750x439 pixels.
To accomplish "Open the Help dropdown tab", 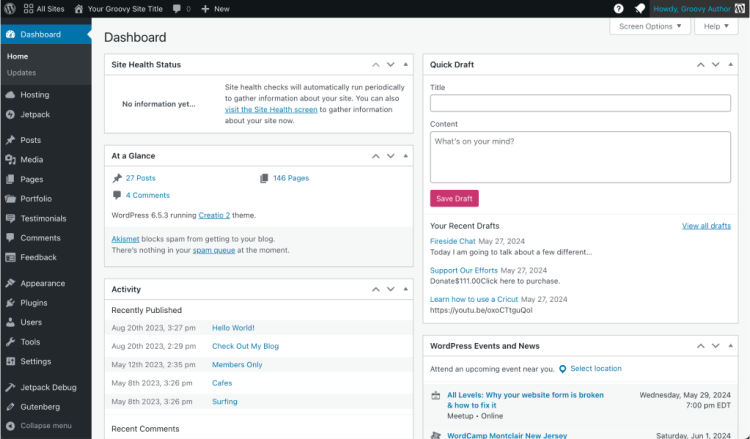I will (x=716, y=26).
